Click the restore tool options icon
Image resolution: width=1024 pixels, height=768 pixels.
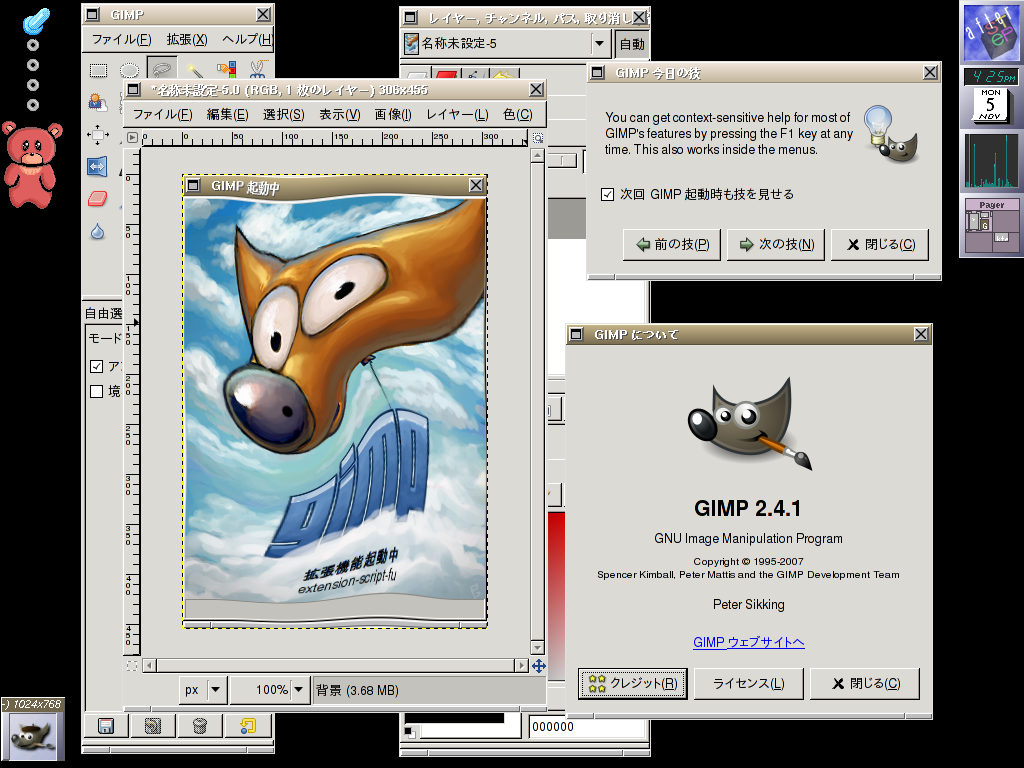click(153, 726)
